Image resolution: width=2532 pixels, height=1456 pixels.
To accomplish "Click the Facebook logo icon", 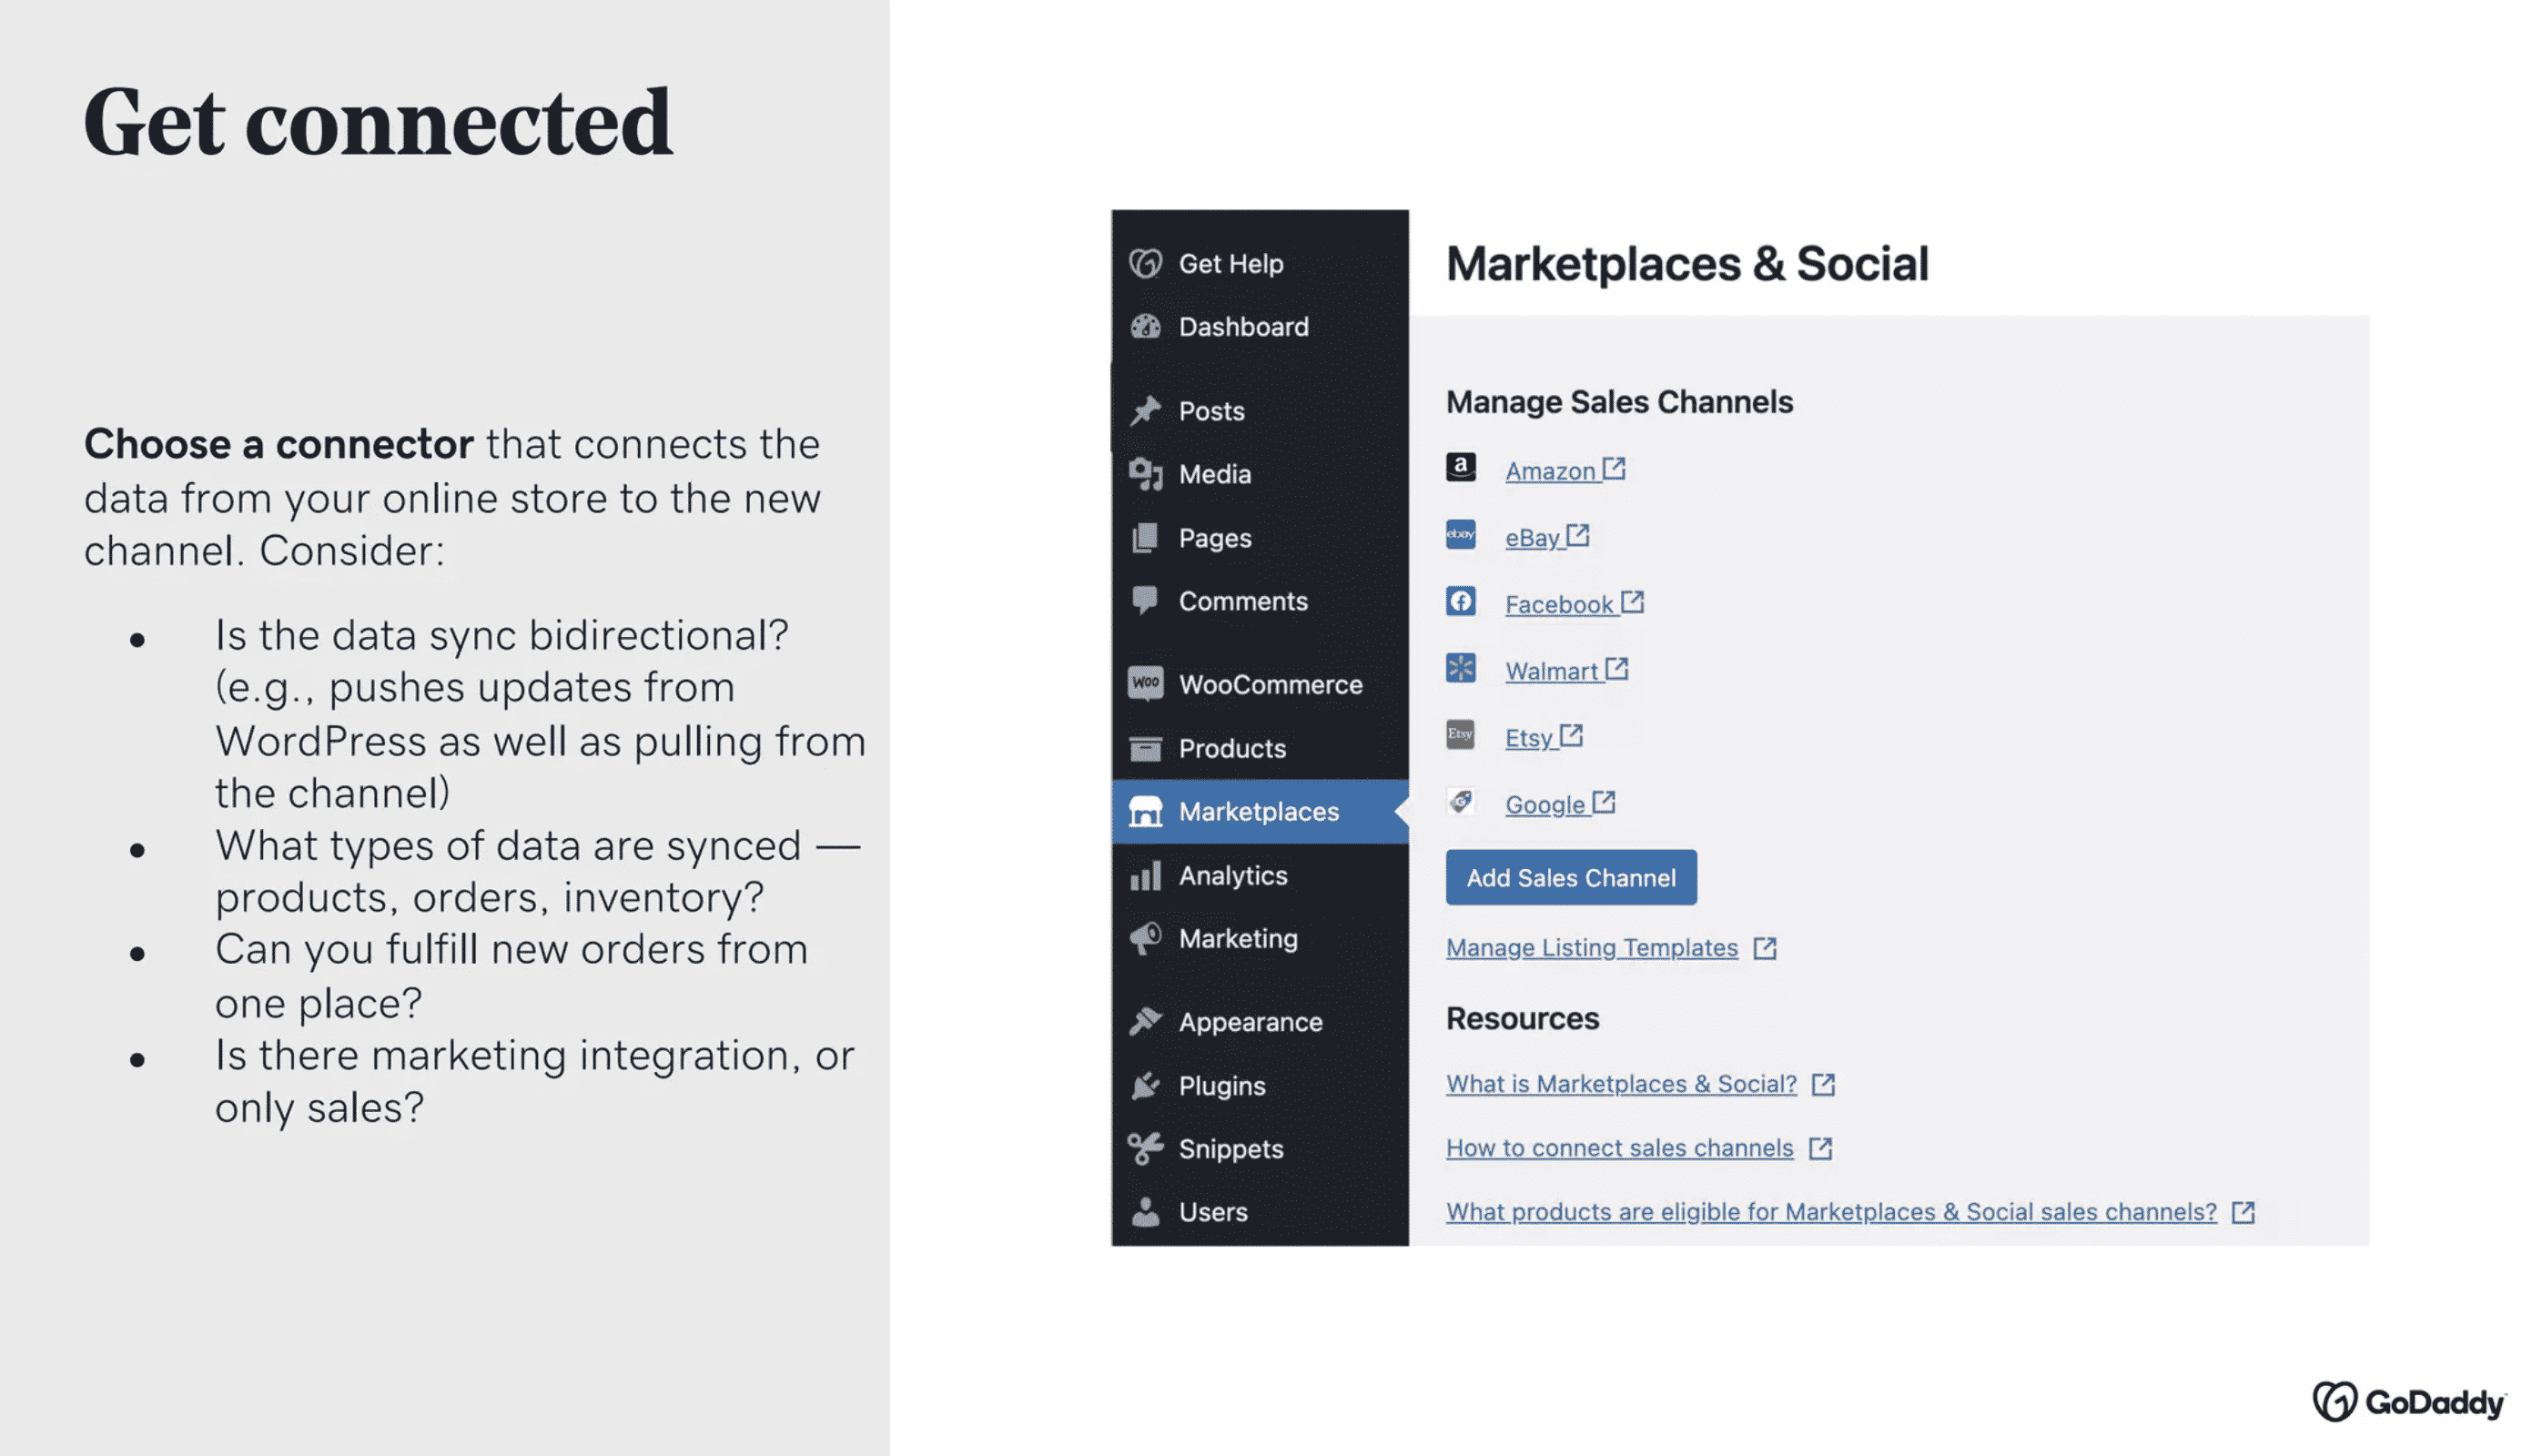I will pyautogui.click(x=1460, y=601).
